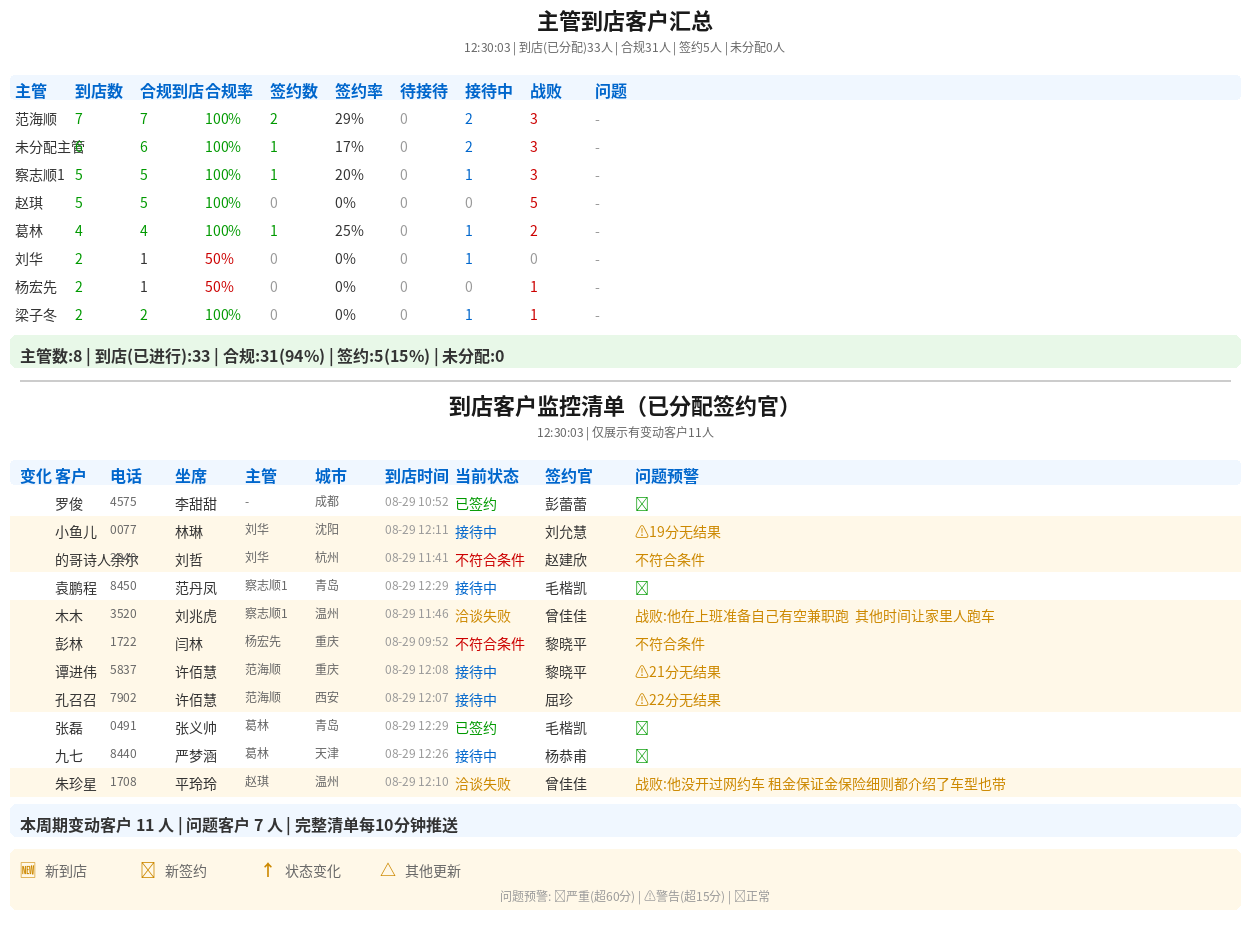Click signing officer 杨恭甫
1250x952 pixels.
click(x=566, y=756)
